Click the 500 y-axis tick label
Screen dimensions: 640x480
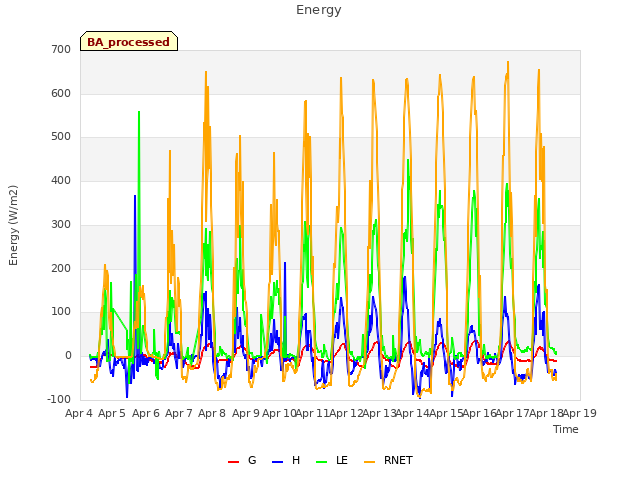(x=61, y=137)
